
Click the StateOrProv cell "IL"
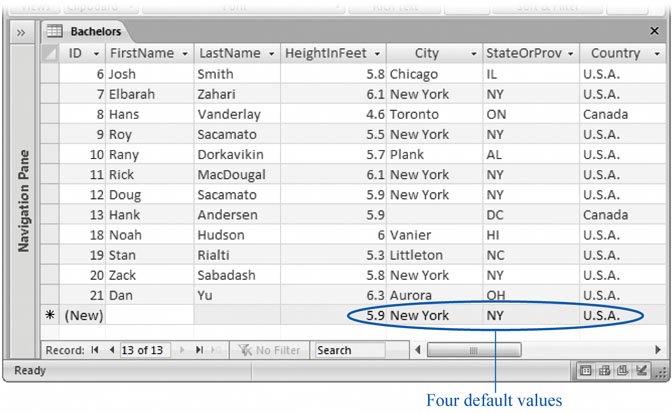(x=531, y=74)
